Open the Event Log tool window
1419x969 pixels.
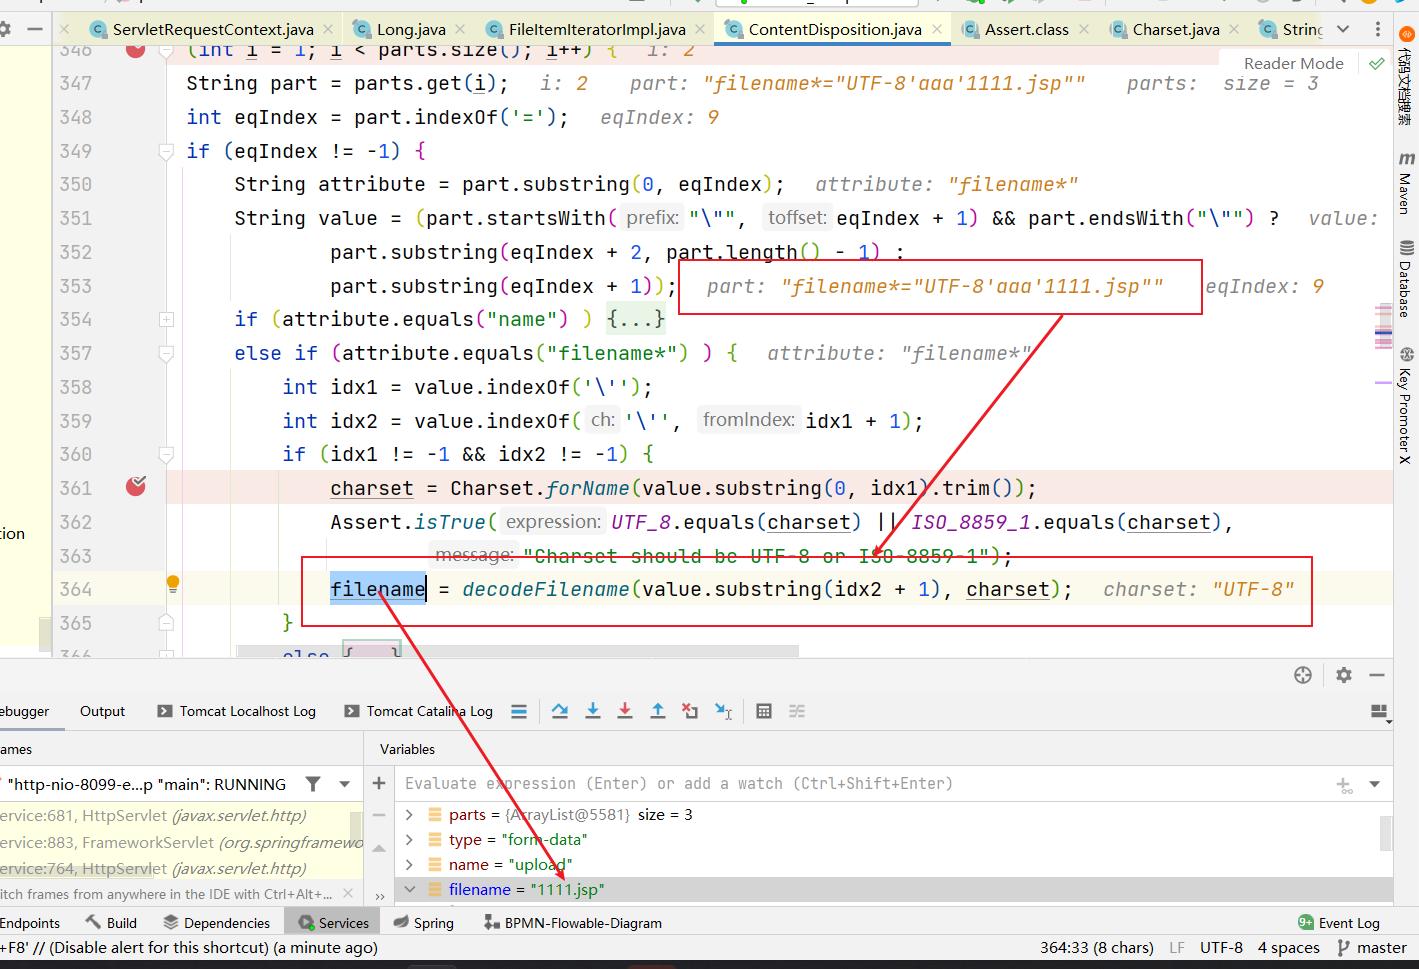pos(1338,923)
